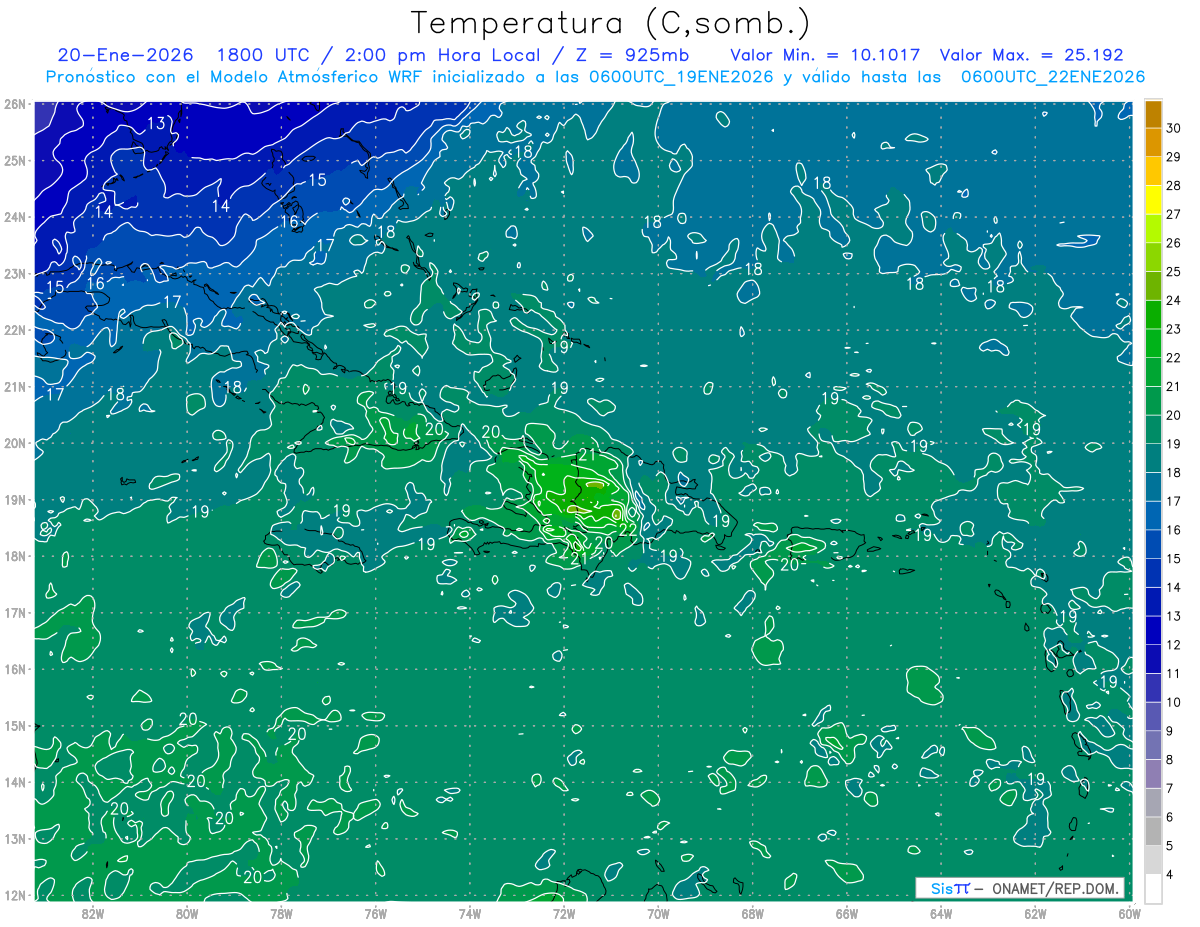Click the Valor Min. = 10.1017 text
1200x927 pixels.
825,55
